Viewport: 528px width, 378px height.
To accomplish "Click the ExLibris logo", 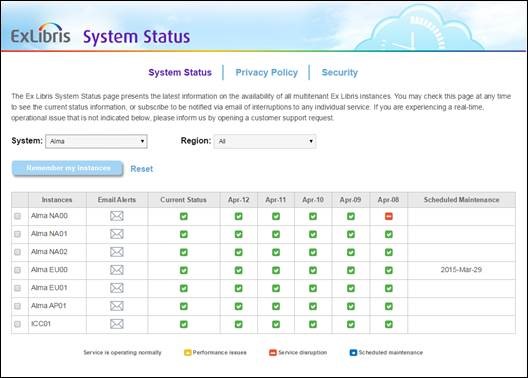I will (x=41, y=34).
